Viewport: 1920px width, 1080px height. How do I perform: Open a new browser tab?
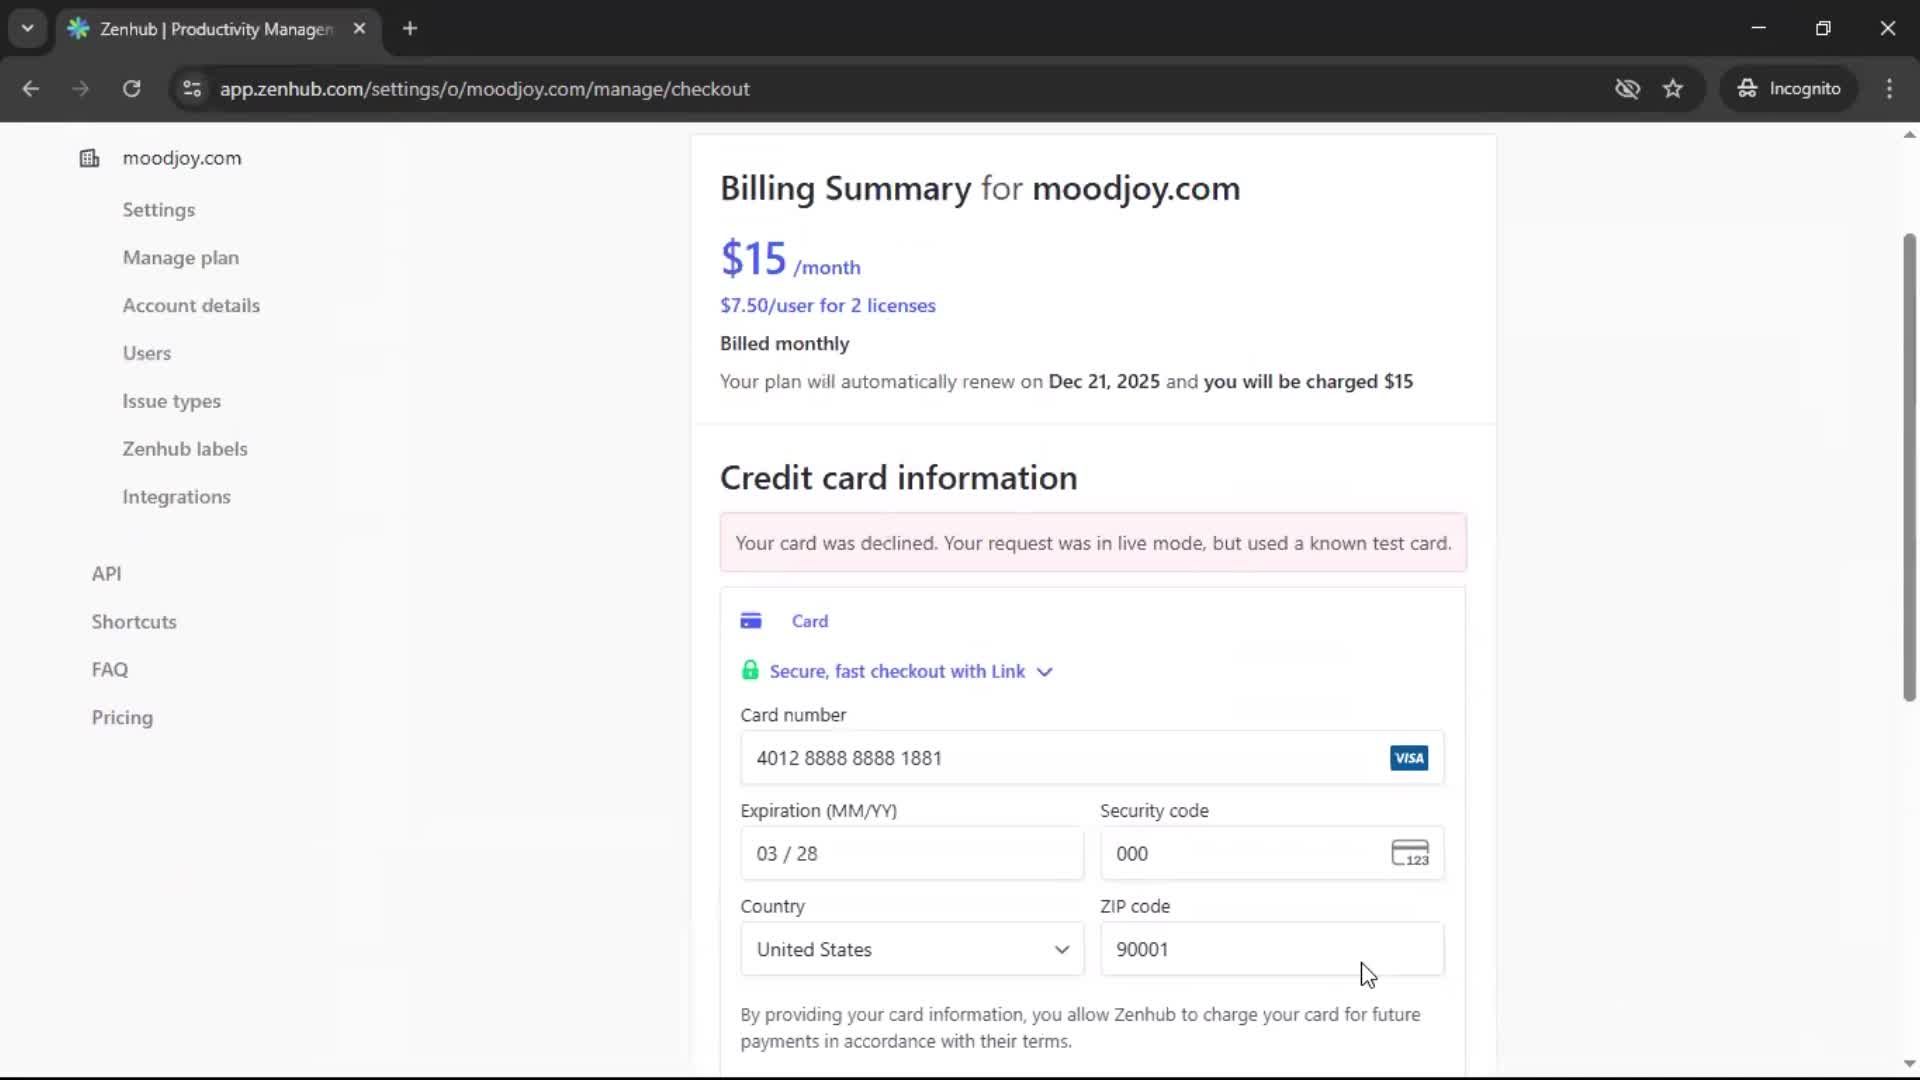coord(410,29)
